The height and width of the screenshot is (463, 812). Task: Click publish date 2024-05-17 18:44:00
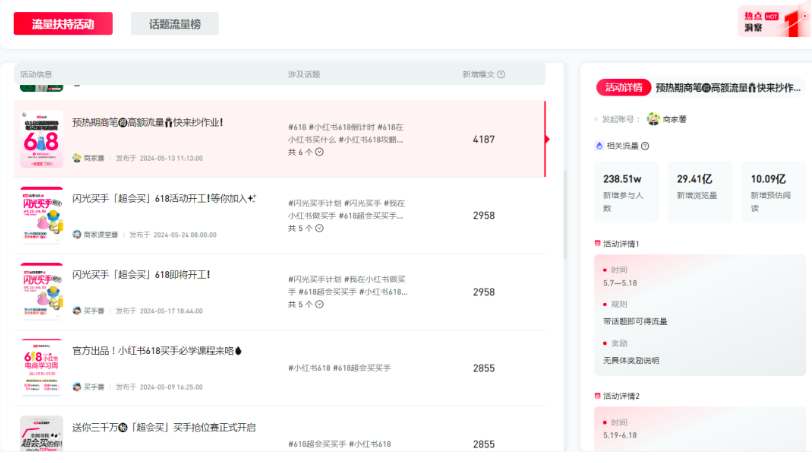point(171,311)
